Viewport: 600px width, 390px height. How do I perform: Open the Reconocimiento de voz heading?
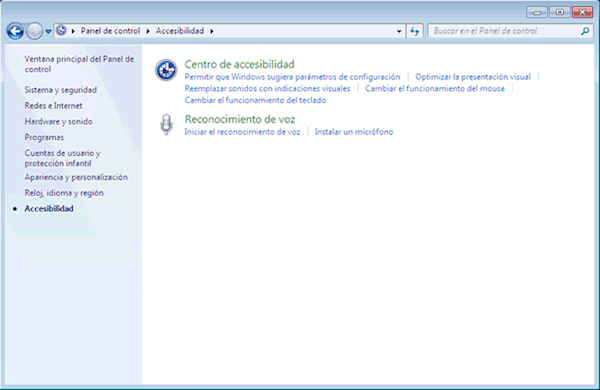point(240,119)
